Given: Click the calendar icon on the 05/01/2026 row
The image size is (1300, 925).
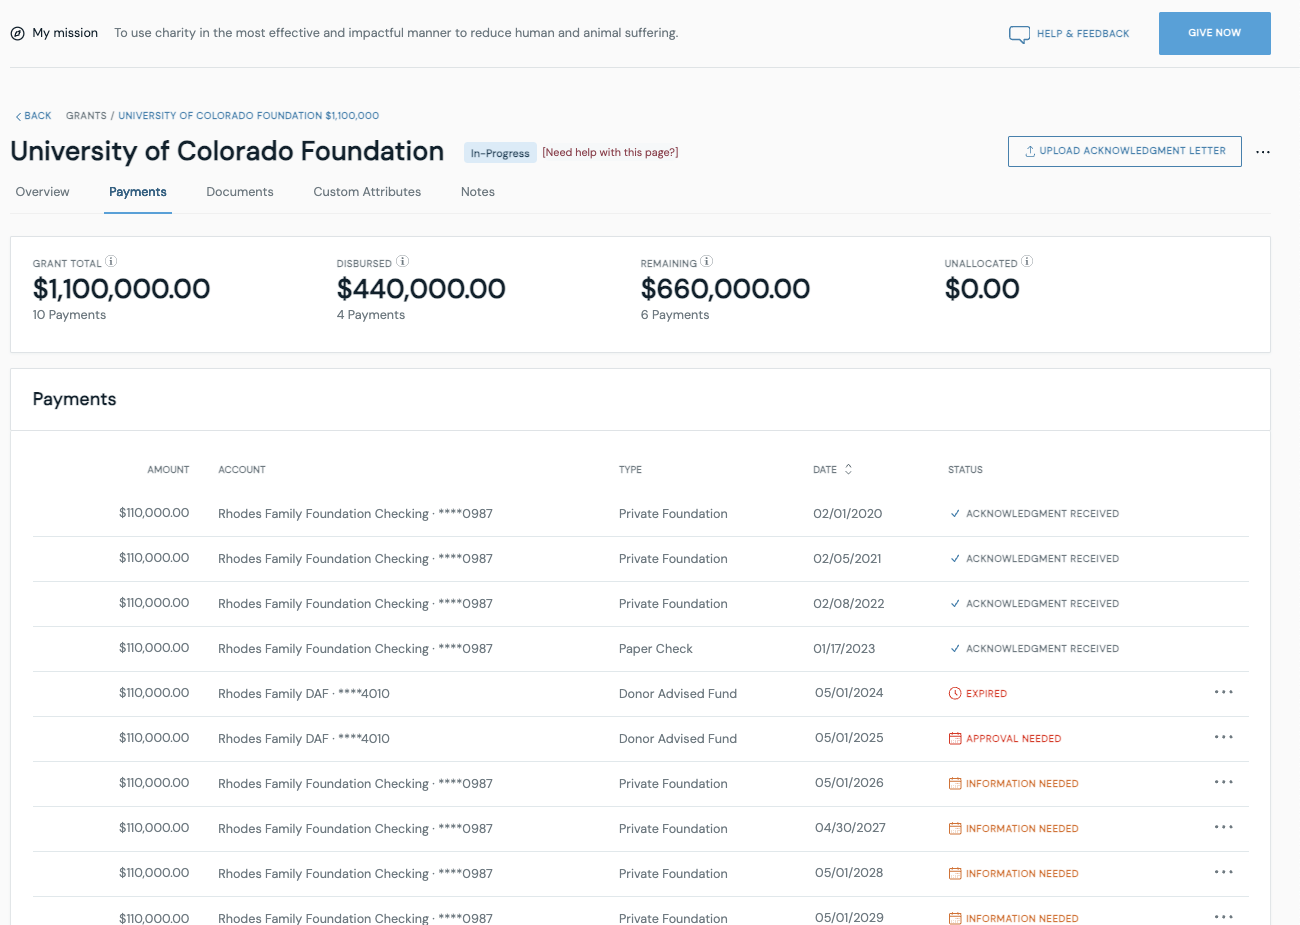Looking at the screenshot, I should point(955,783).
